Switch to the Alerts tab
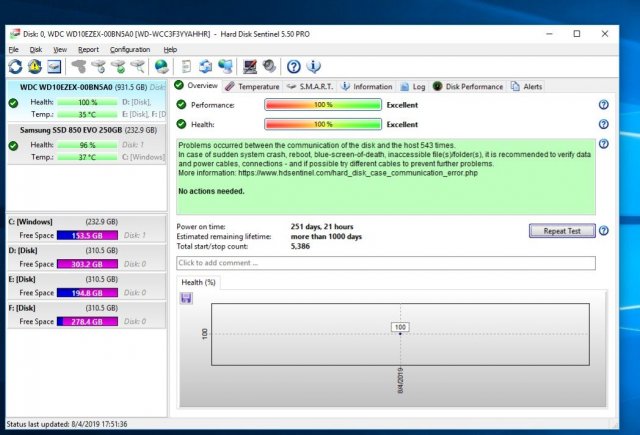The width and height of the screenshot is (640, 435). pos(527,87)
